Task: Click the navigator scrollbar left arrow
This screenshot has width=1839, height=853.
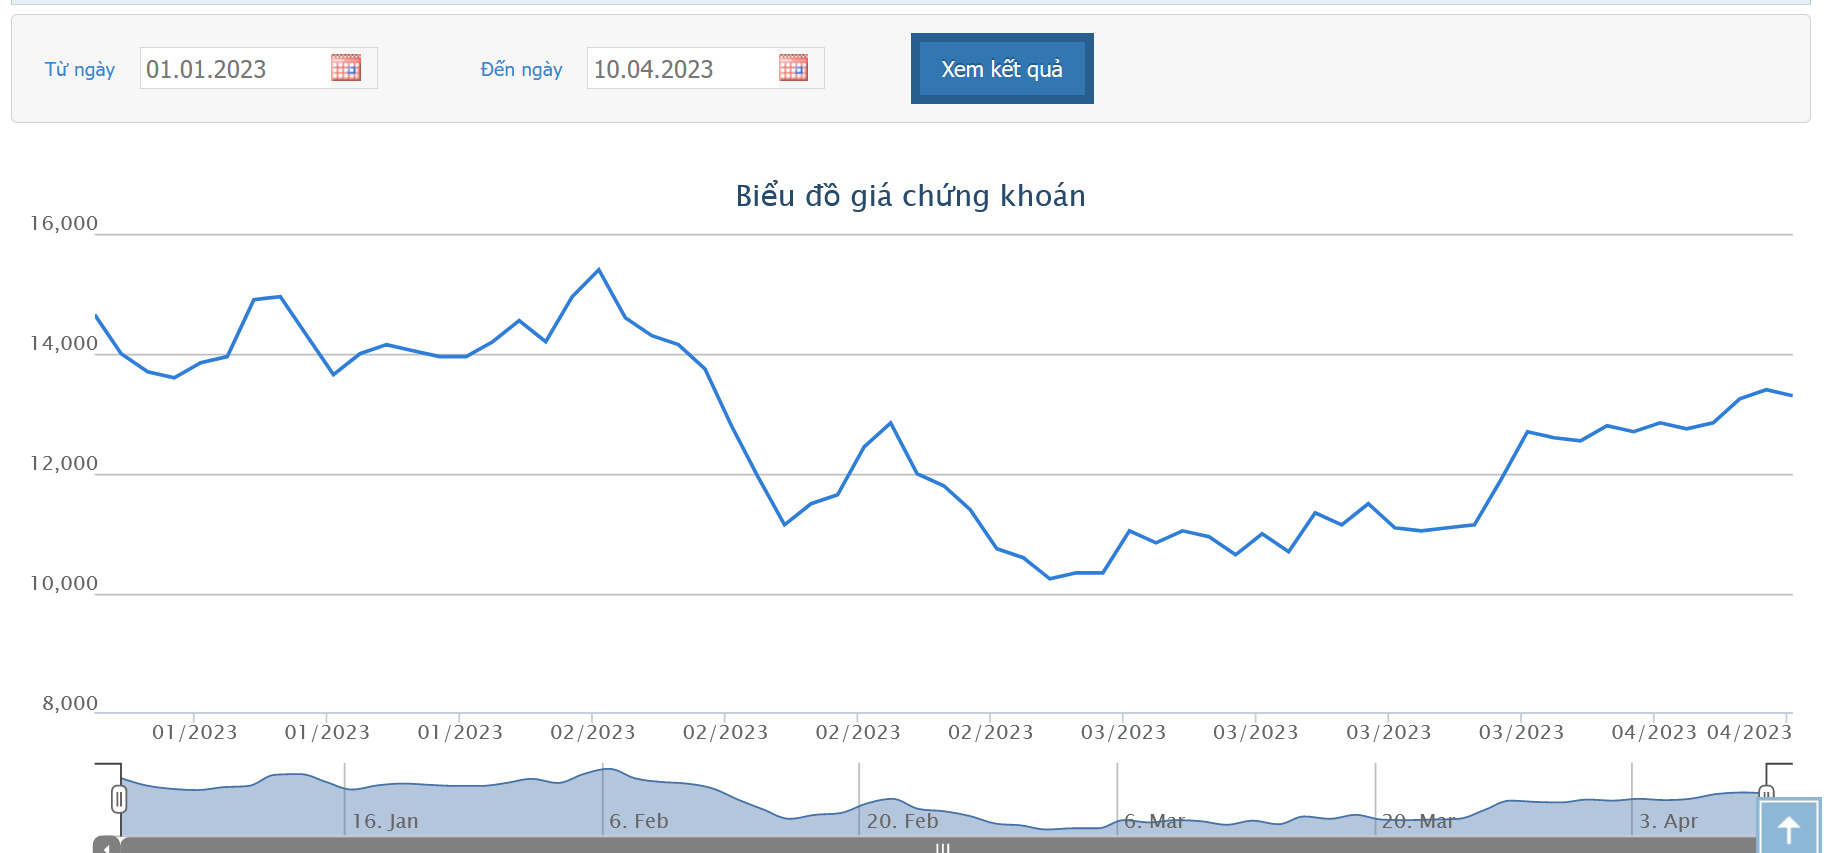Action: pos(106,846)
